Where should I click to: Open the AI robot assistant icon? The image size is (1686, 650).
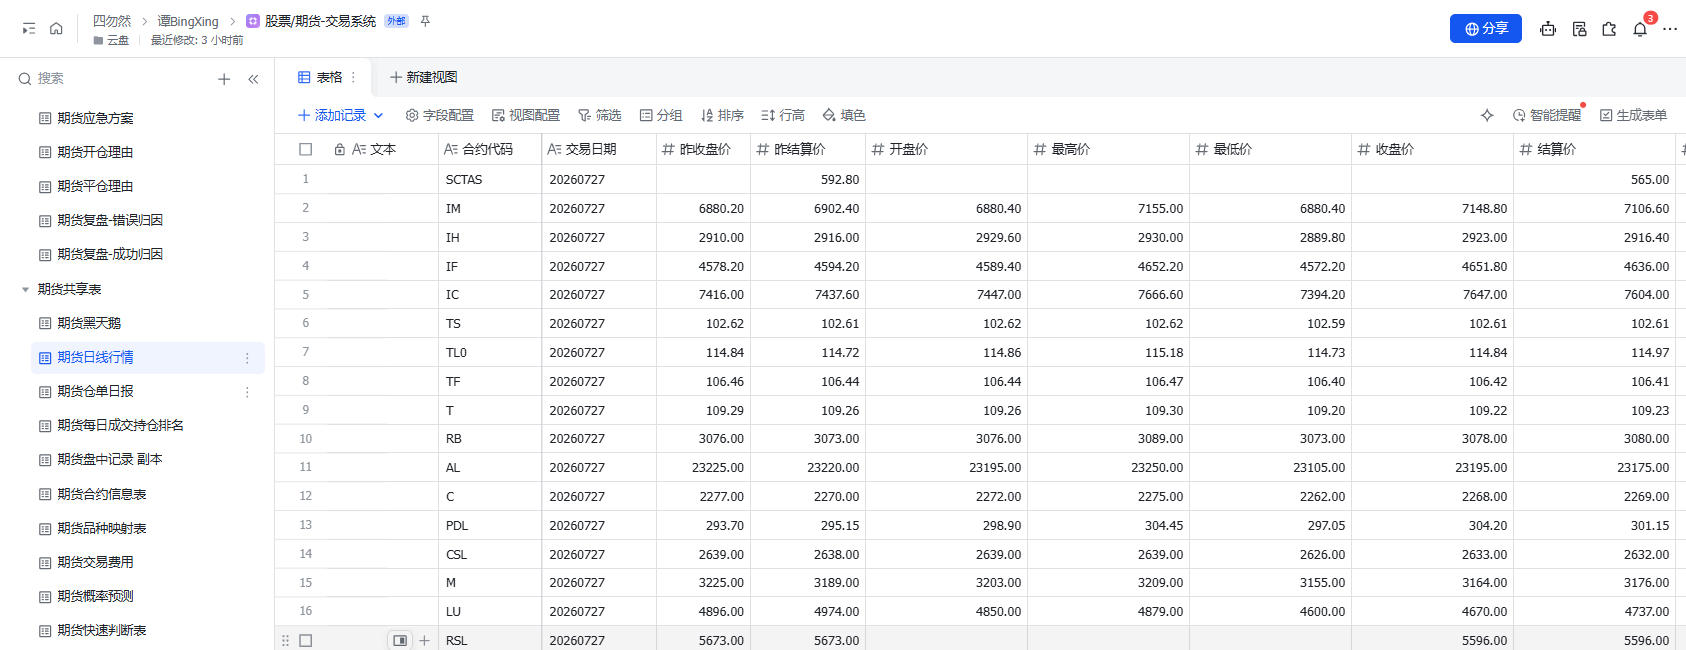tap(1548, 29)
